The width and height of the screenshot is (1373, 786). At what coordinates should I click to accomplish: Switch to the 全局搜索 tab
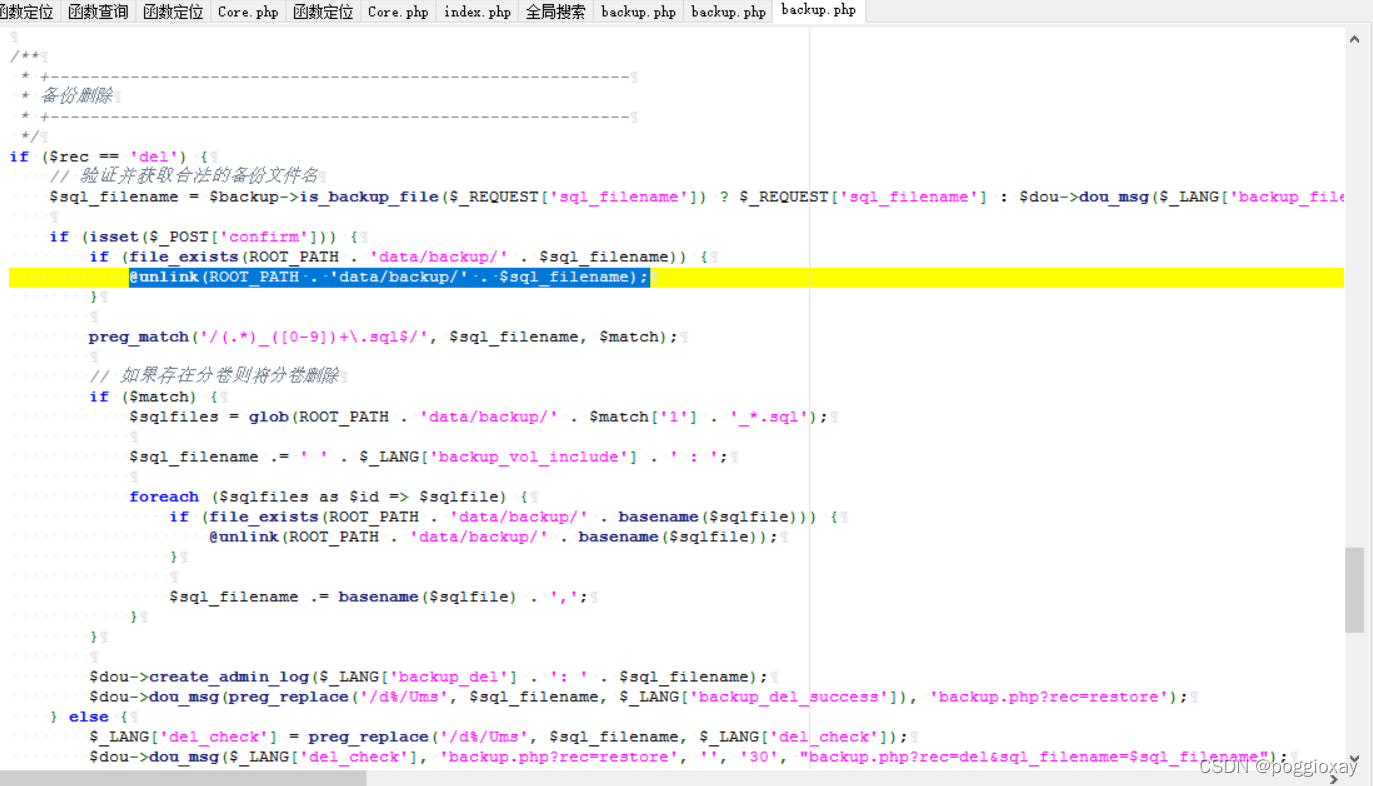click(555, 12)
